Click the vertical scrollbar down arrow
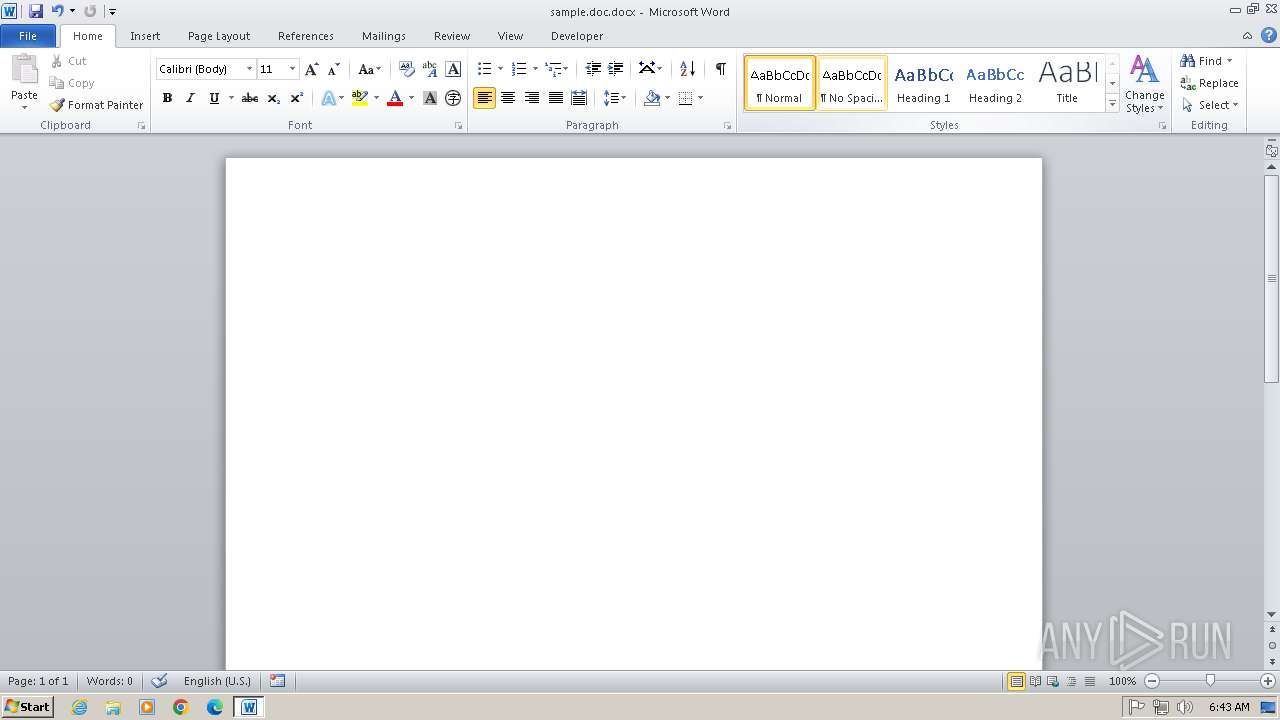The height and width of the screenshot is (720, 1280). click(1272, 614)
